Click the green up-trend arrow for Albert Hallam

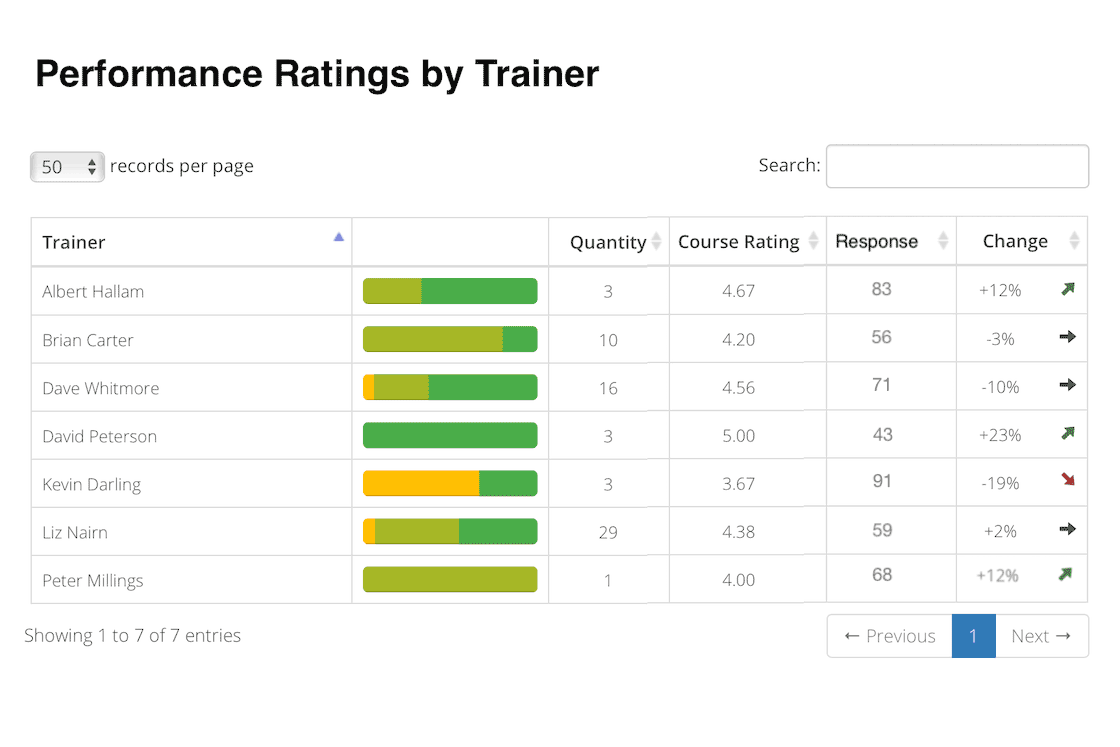(1068, 288)
